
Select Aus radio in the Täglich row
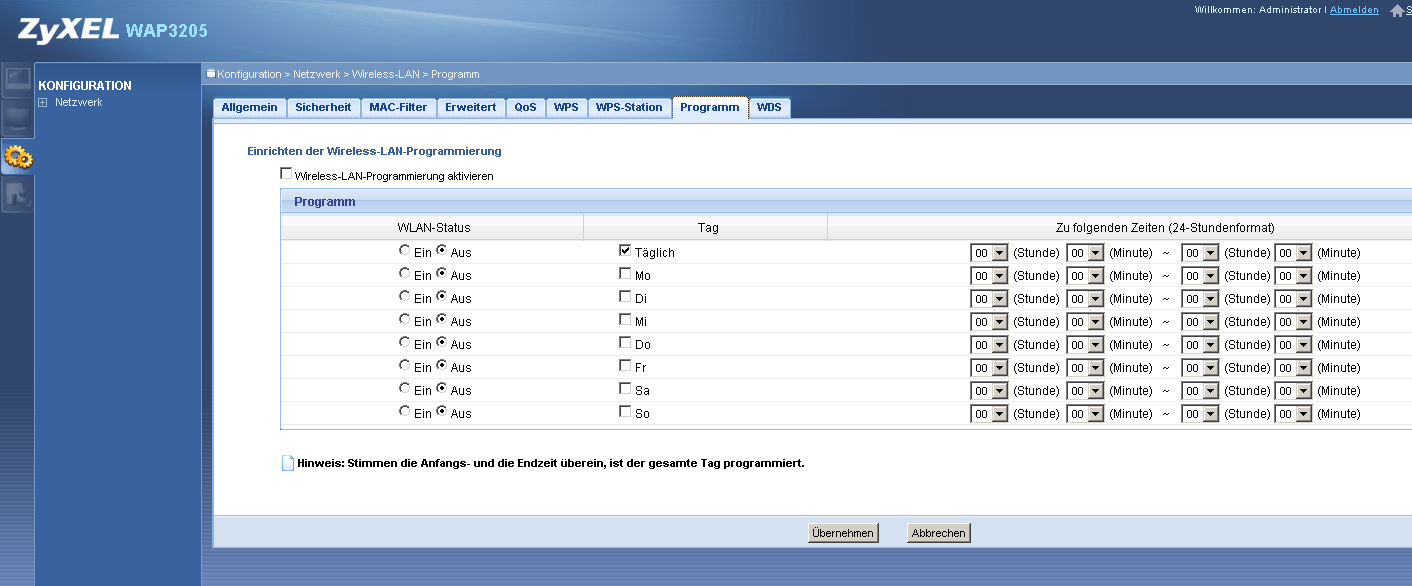(x=441, y=251)
